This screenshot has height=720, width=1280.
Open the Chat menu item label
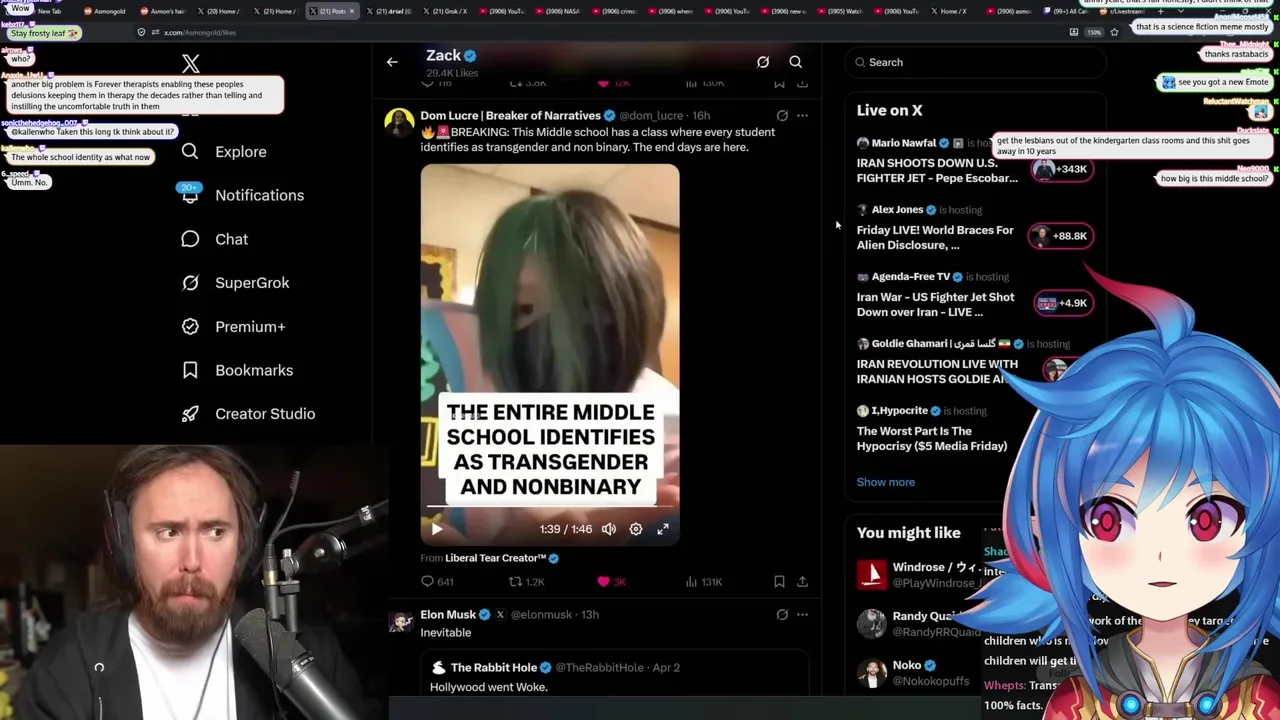(231, 239)
